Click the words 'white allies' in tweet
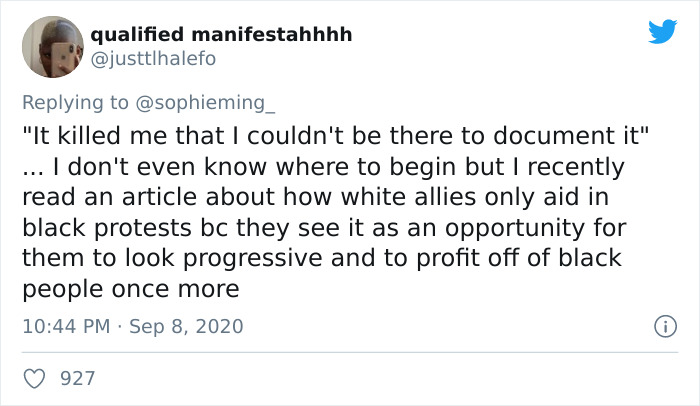This screenshot has height=406, width=700. [x=408, y=197]
